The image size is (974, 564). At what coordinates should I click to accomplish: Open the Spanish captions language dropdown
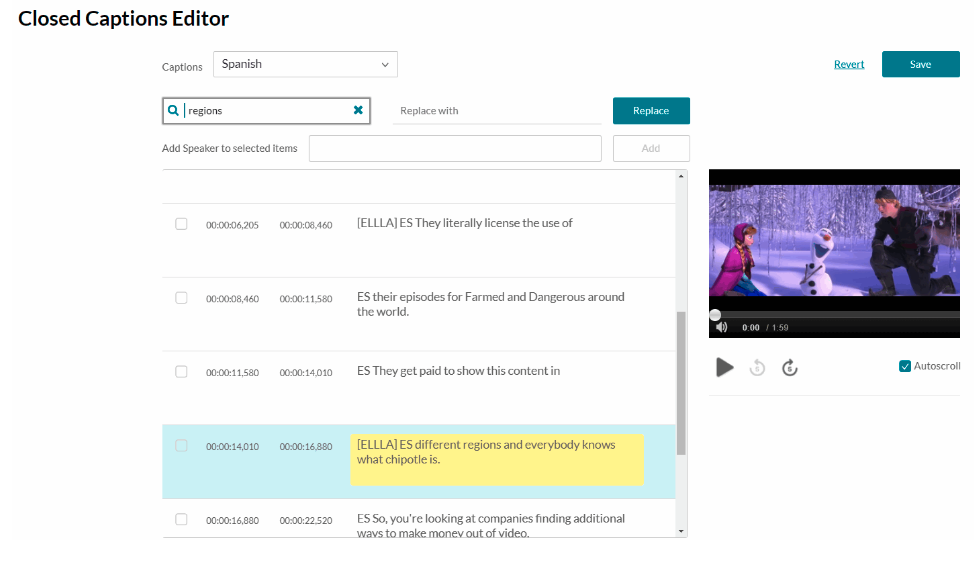pos(305,64)
